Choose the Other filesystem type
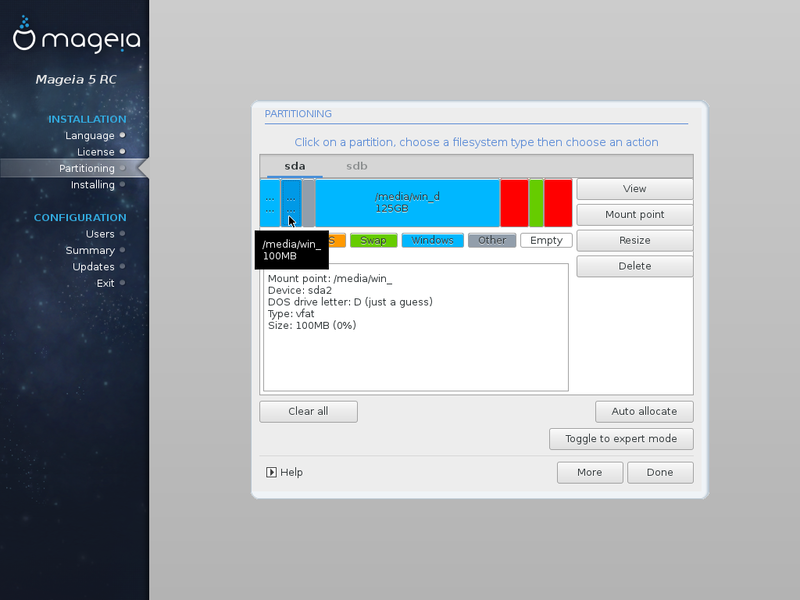Viewport: 800px width, 600px height. tap(492, 240)
